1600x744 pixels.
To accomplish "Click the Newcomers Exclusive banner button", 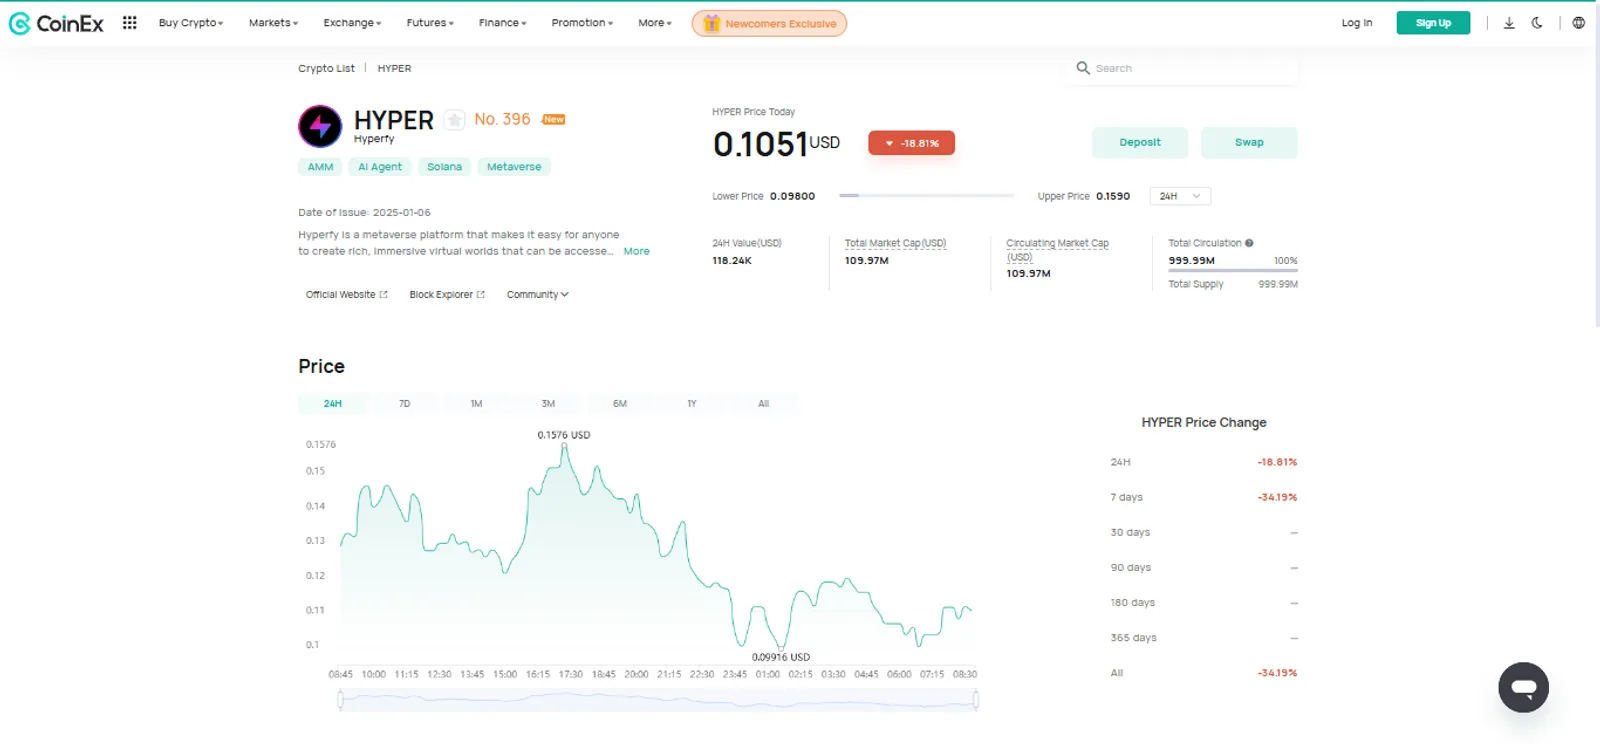I will pyautogui.click(x=769, y=23).
